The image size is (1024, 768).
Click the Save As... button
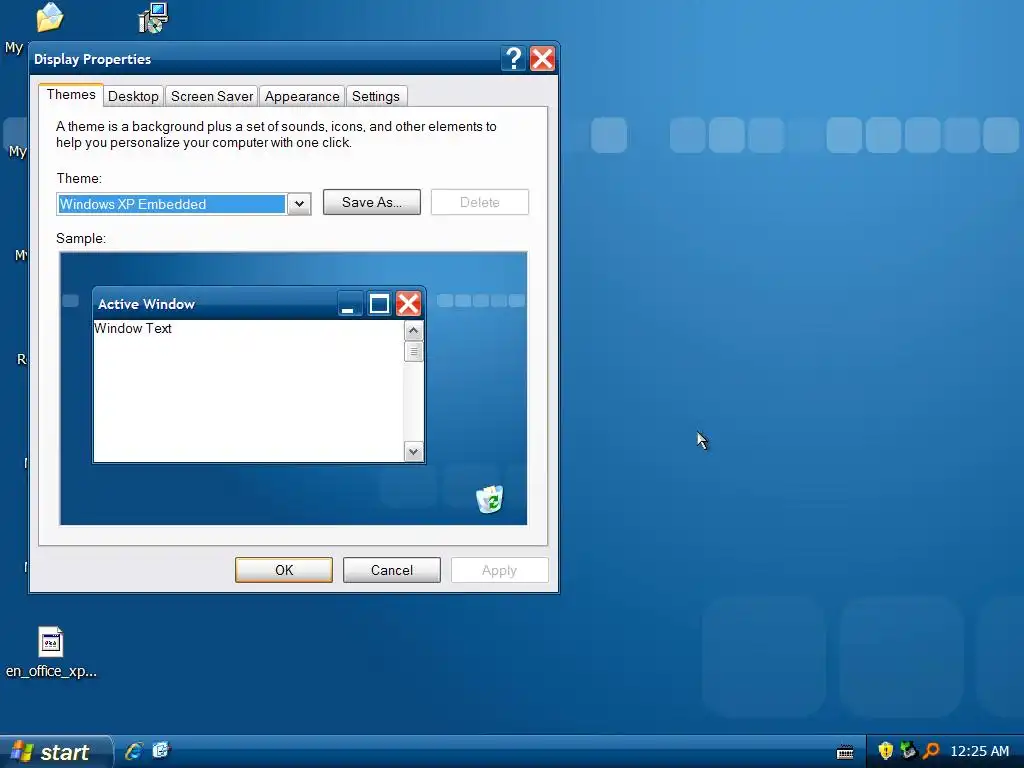[x=372, y=202]
